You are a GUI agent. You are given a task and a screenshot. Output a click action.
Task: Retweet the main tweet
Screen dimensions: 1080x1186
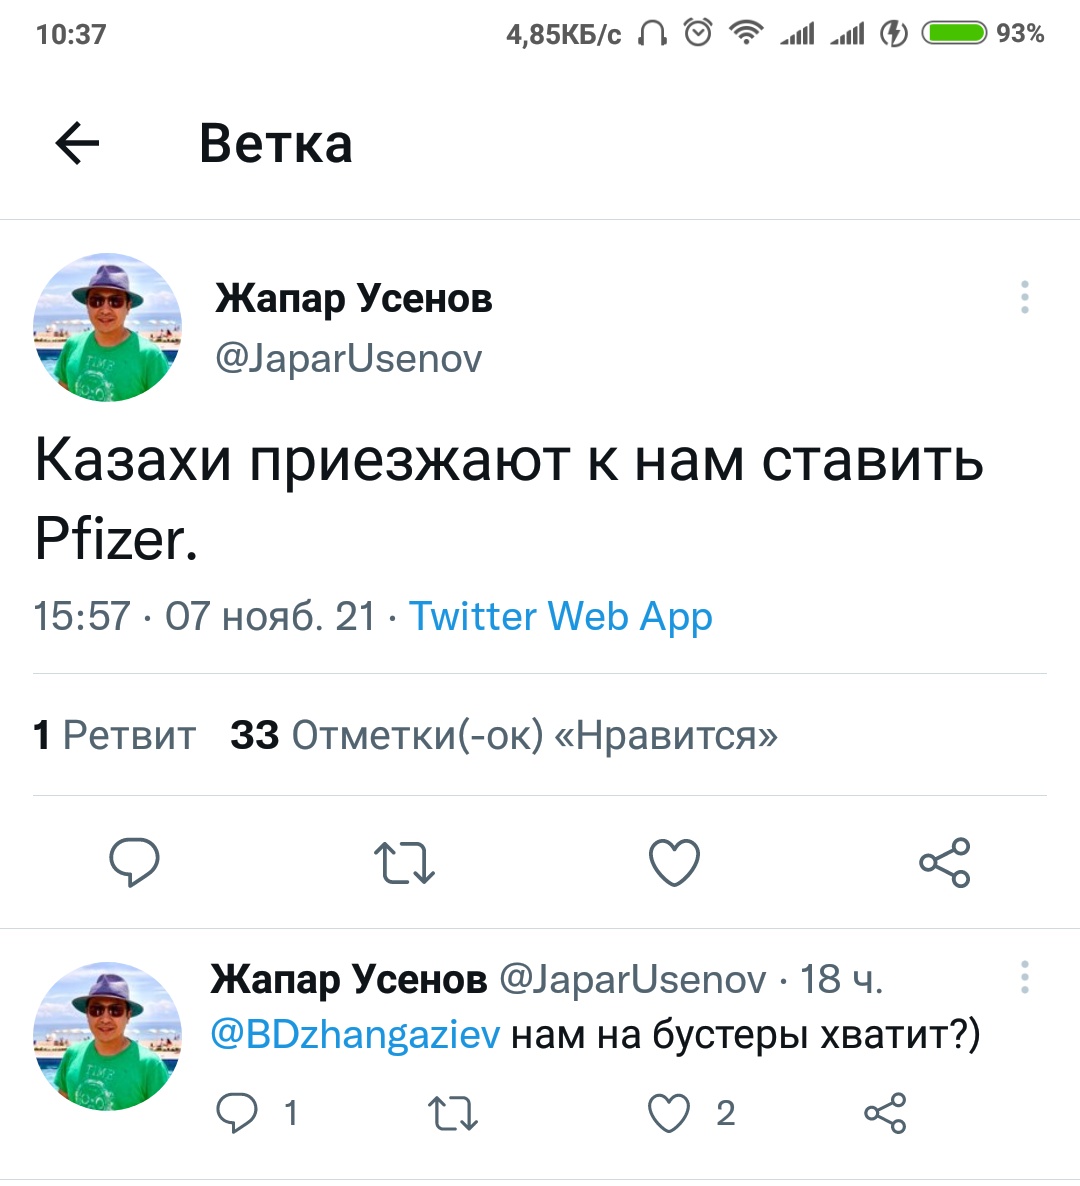(x=404, y=863)
